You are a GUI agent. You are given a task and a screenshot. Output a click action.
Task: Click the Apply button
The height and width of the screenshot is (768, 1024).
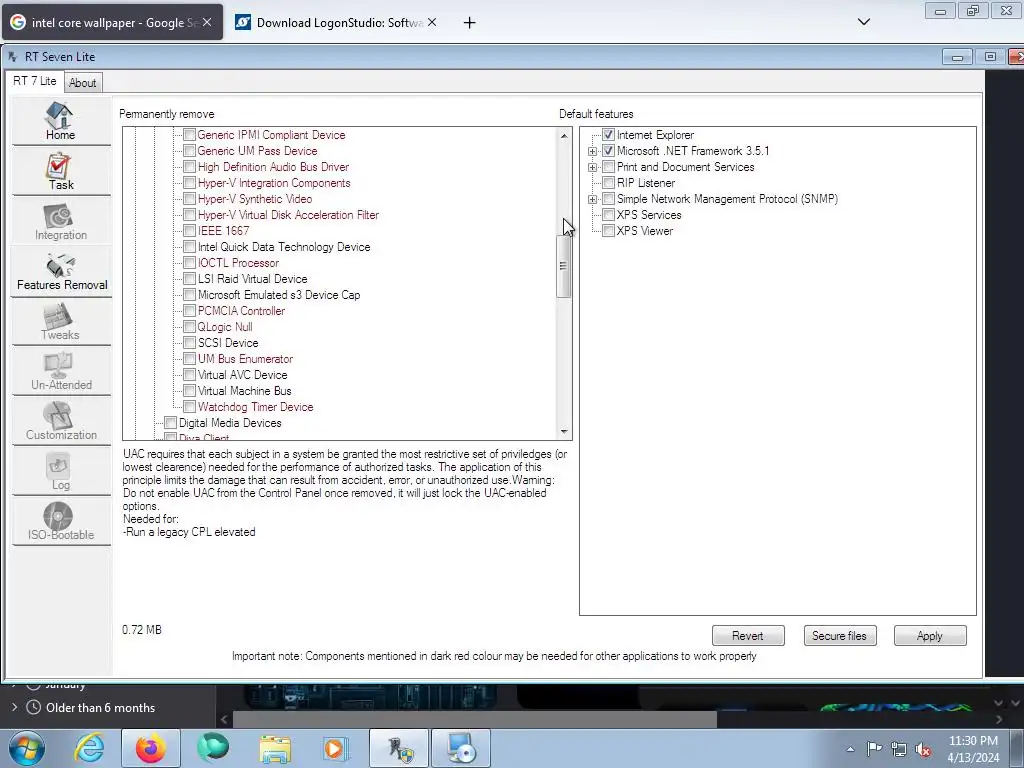tap(929, 635)
